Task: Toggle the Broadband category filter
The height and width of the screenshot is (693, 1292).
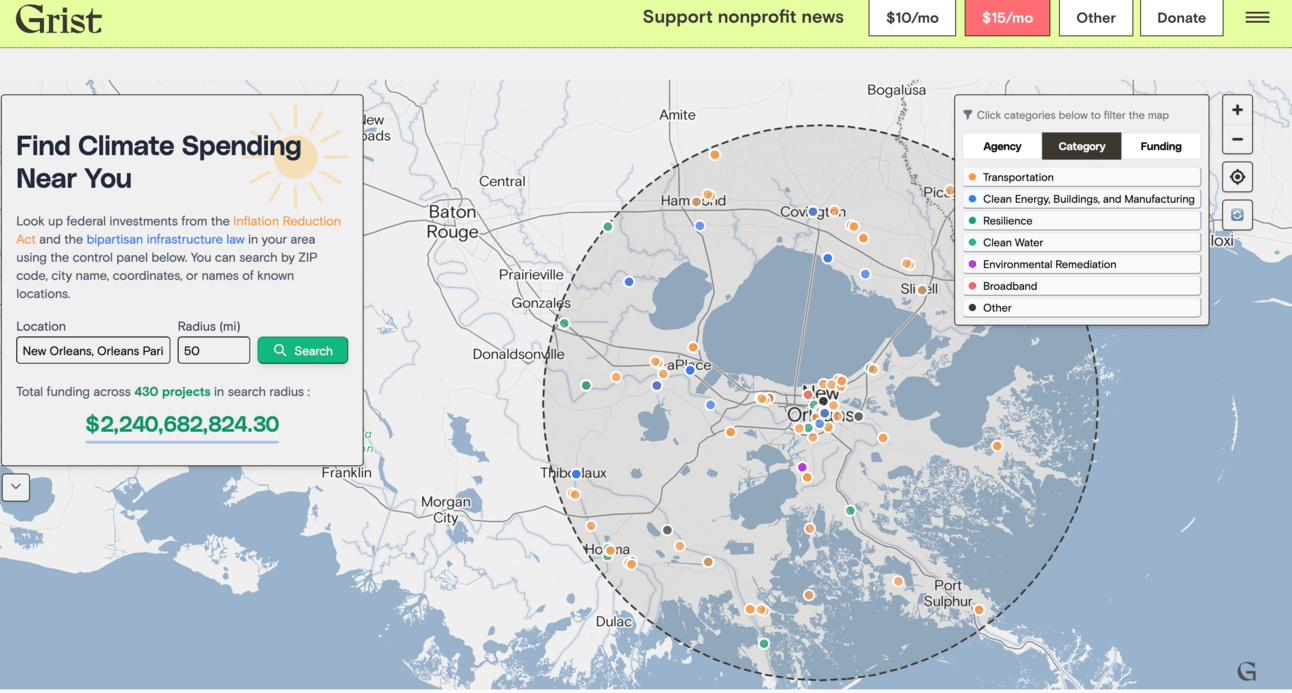Action: [x=1081, y=285]
